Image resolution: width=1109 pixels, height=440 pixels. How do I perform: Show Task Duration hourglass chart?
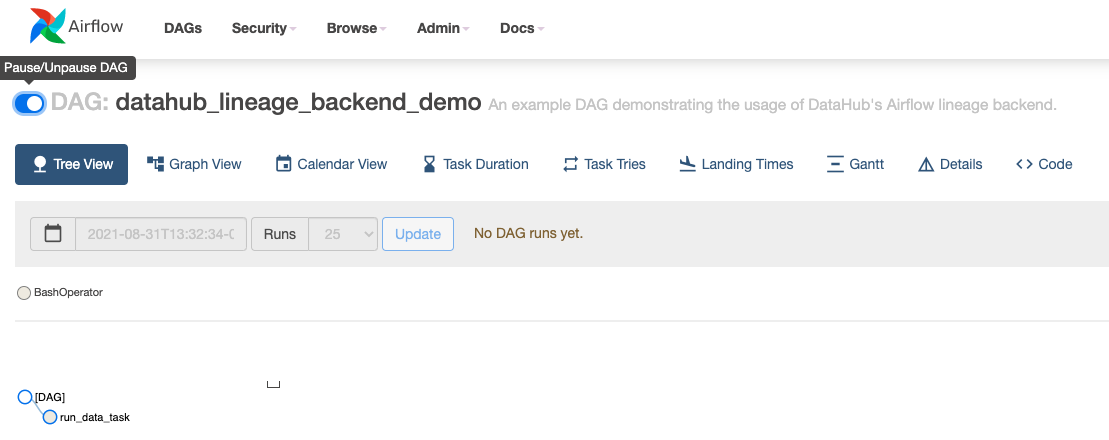[475, 164]
